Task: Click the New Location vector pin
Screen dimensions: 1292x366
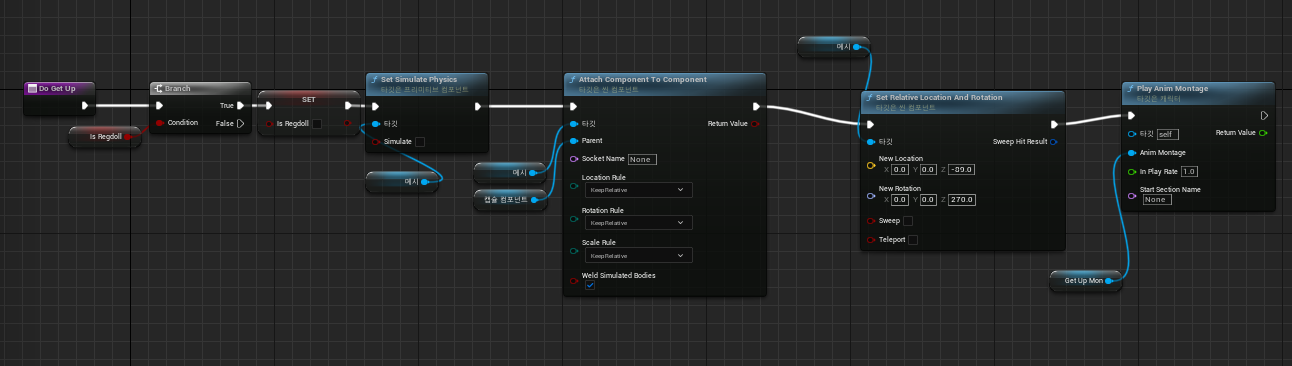Action: tap(870, 166)
